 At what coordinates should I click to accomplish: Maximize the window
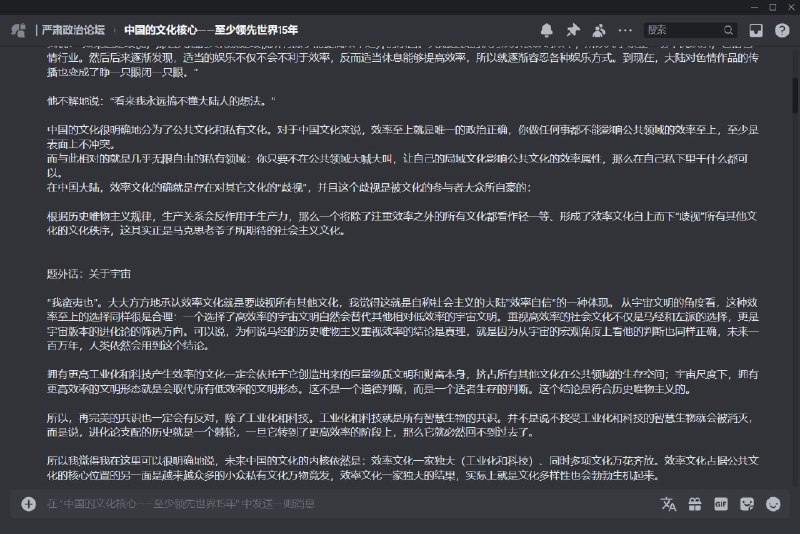click(x=772, y=7)
